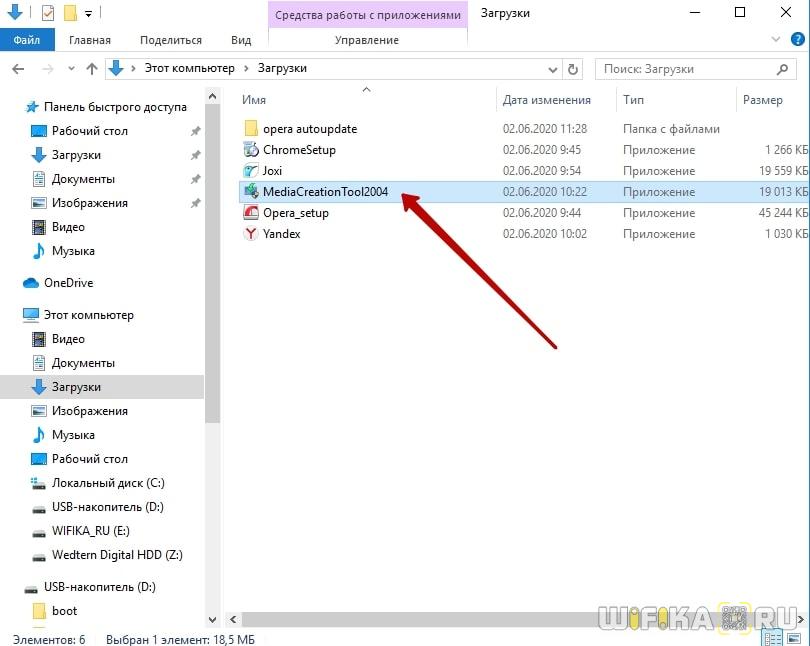Open pinned Документы in quick access

pos(83,179)
